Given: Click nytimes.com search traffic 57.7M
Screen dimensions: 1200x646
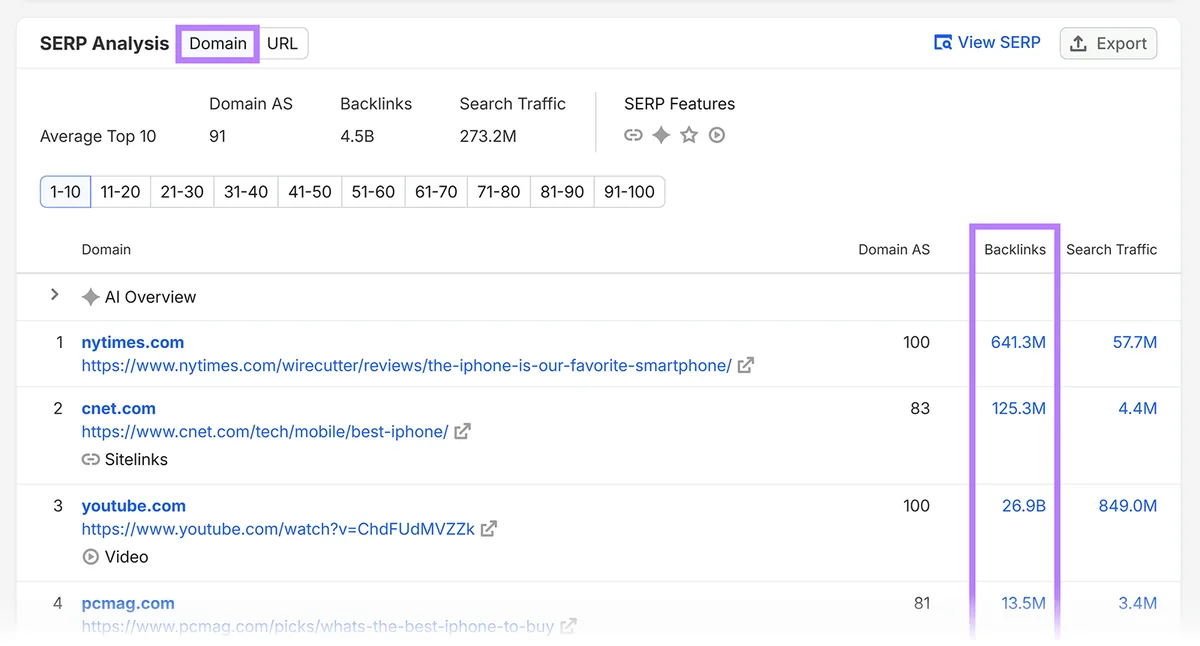Looking at the screenshot, I should pyautogui.click(x=1135, y=342).
